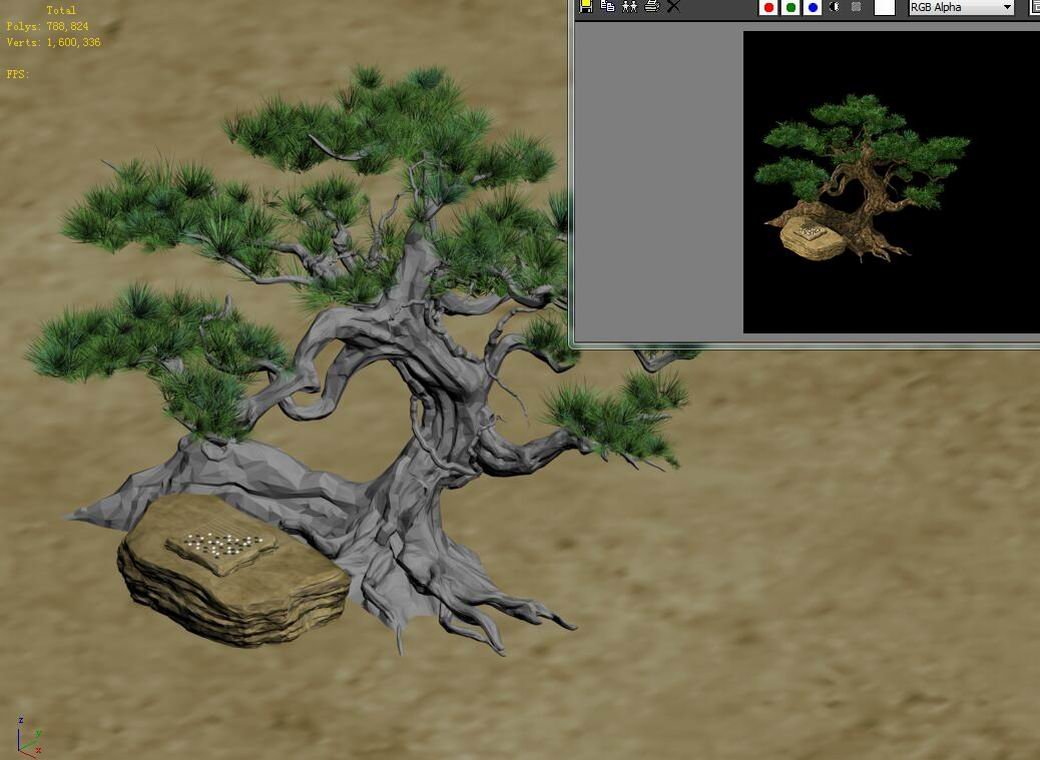This screenshot has height=760, width=1040.
Task: Print the rendered image
Action: click(652, 6)
